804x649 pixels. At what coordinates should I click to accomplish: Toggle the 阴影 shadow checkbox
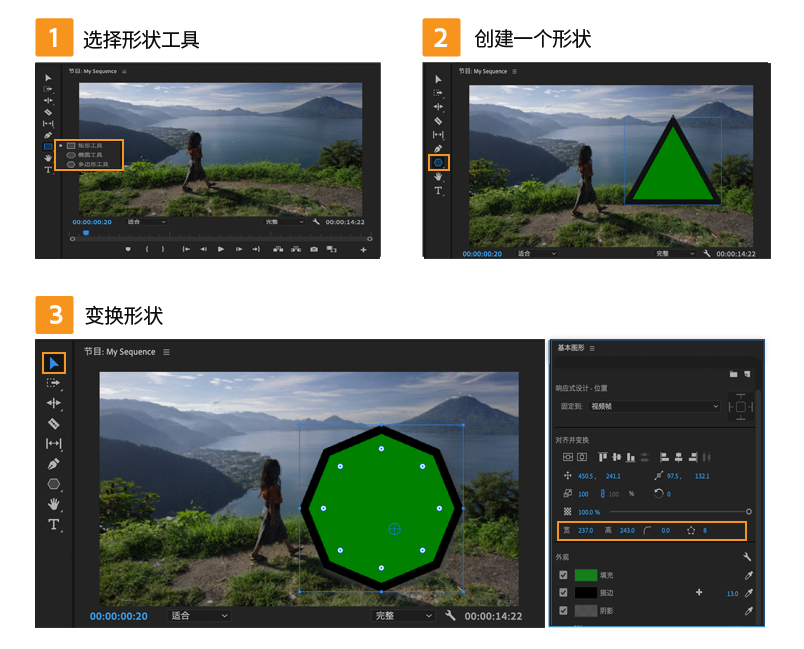coord(563,610)
